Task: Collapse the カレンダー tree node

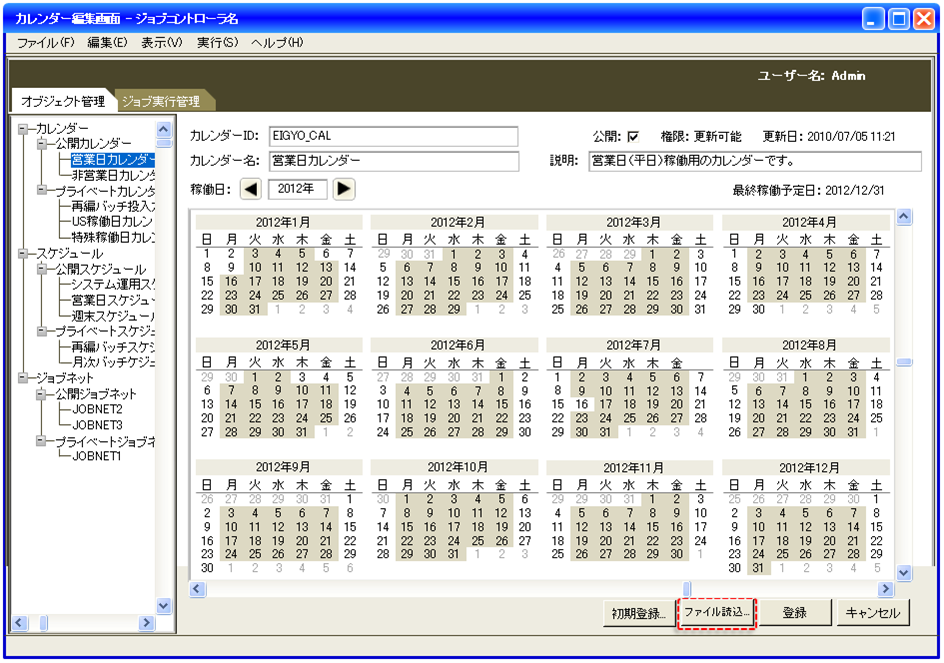Action: pyautogui.click(x=23, y=128)
